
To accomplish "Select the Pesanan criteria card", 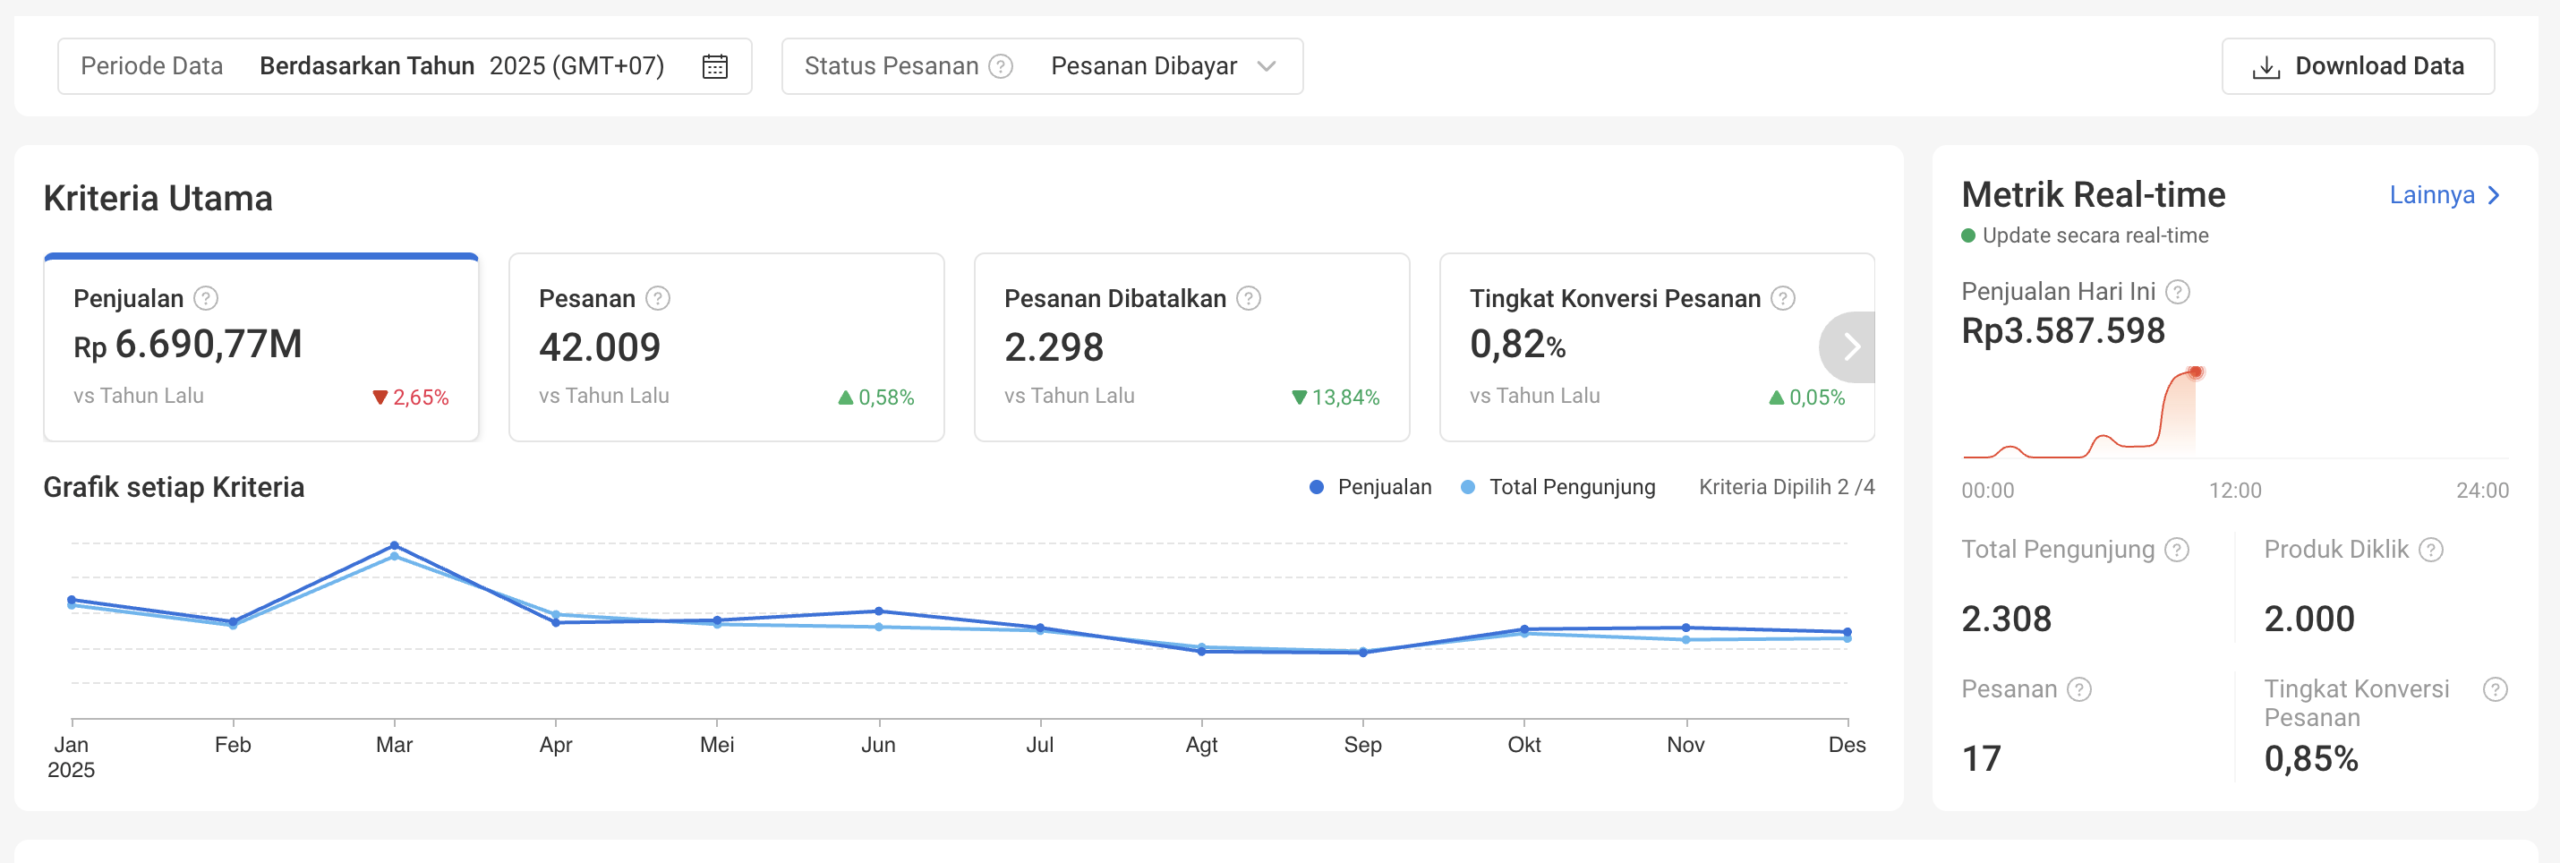I will 726,347.
